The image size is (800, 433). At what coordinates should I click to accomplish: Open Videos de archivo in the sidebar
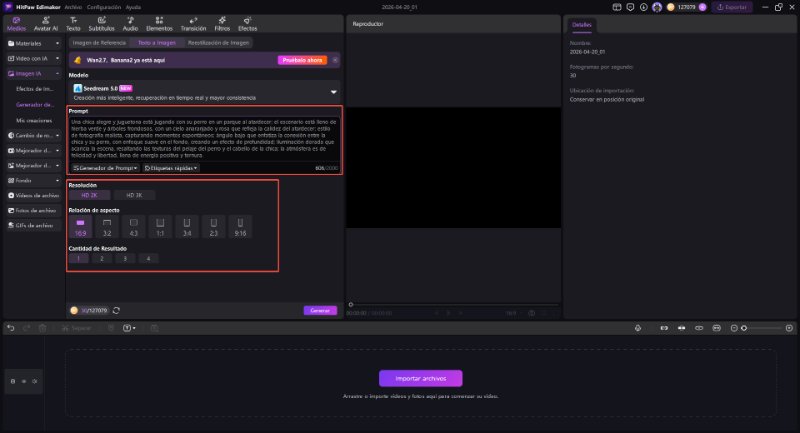[34, 195]
